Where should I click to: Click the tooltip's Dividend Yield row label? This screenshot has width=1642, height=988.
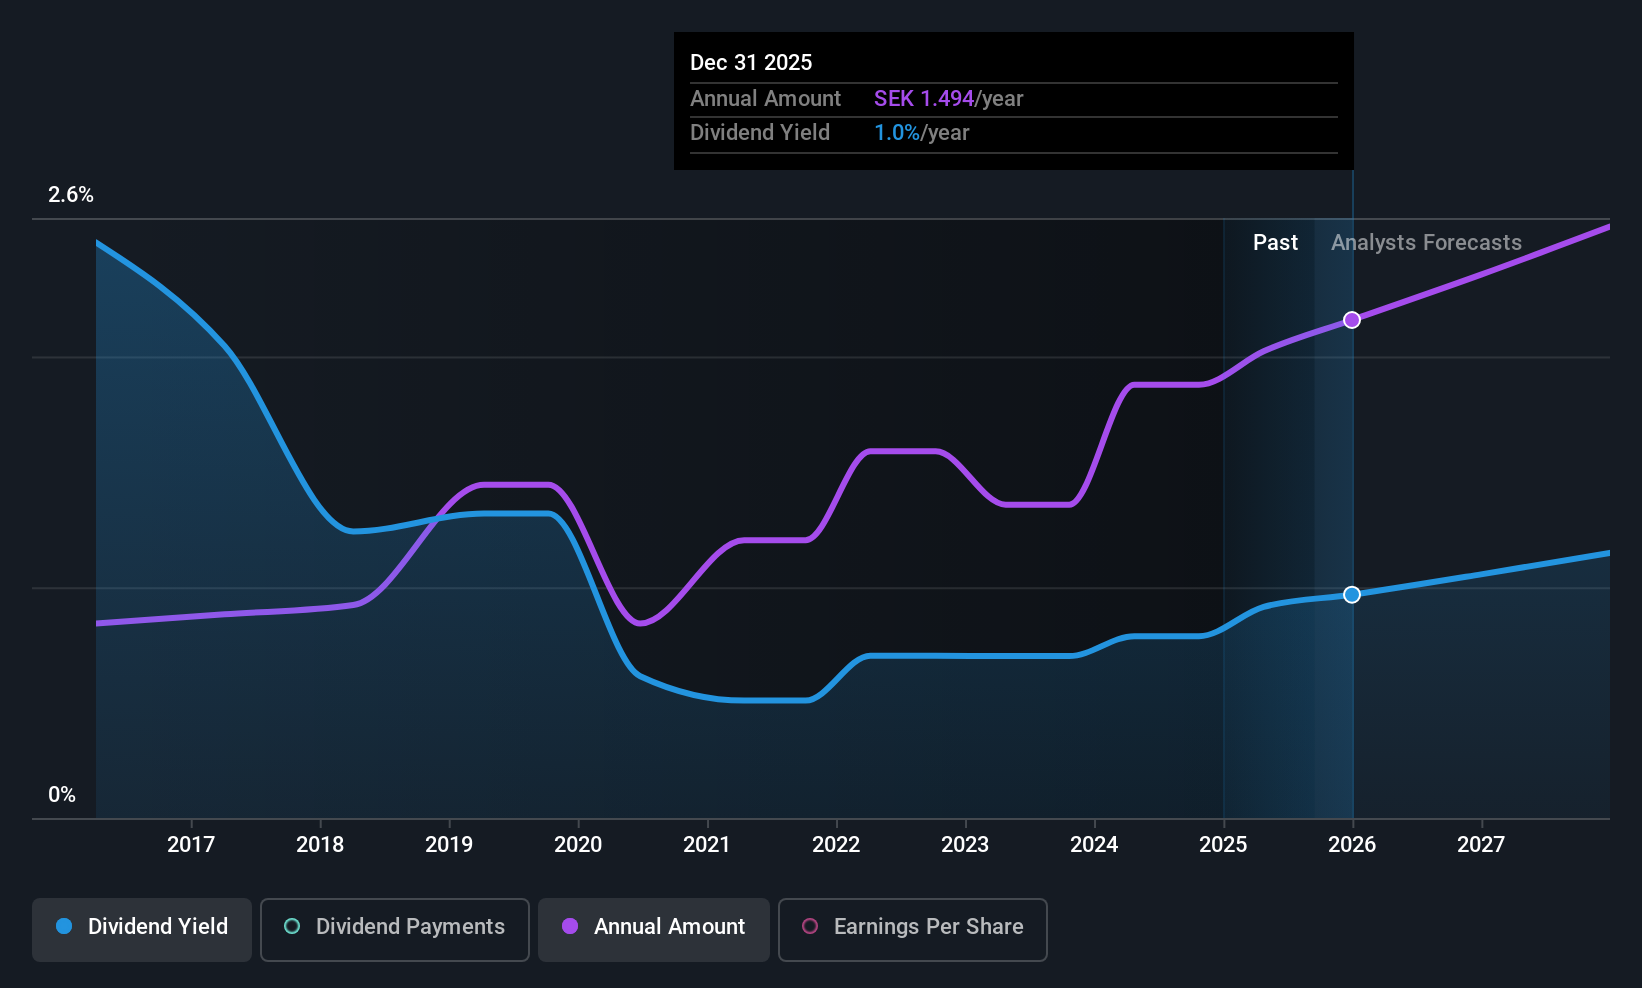(x=760, y=133)
